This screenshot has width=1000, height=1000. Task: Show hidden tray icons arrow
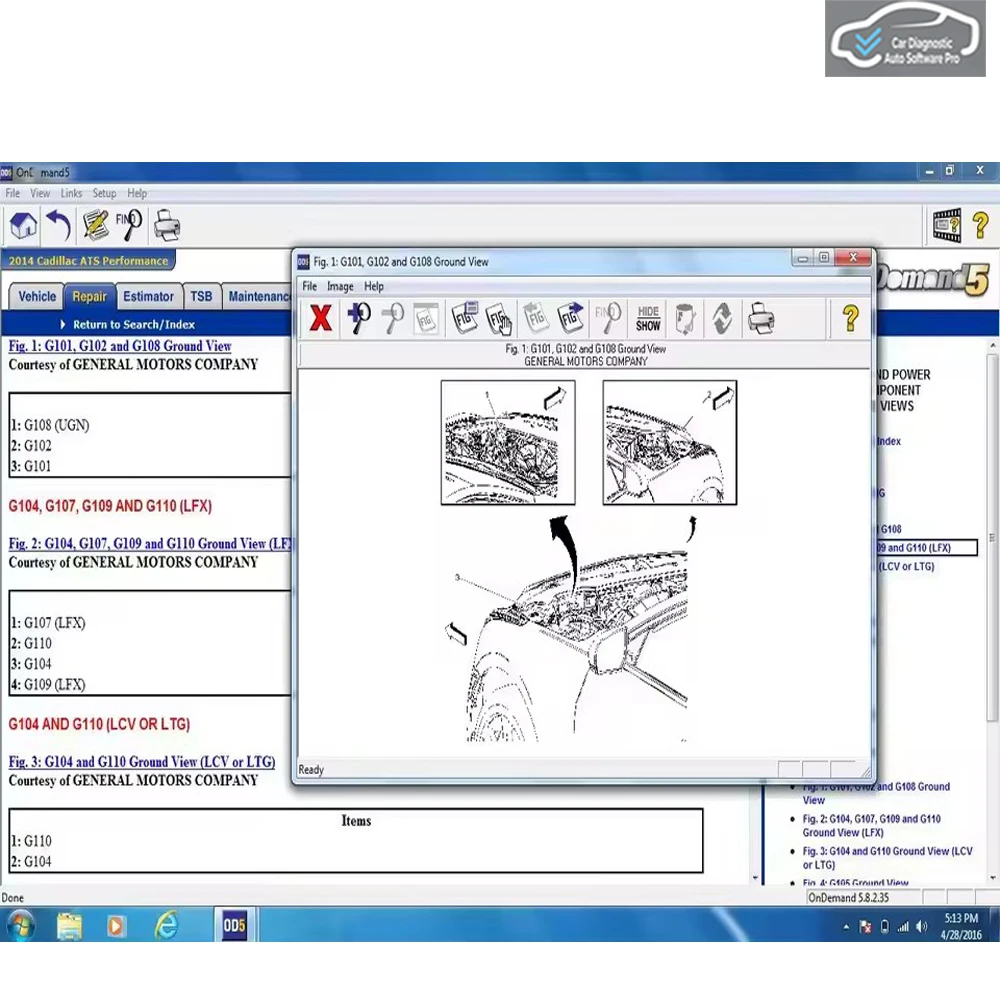click(x=846, y=927)
